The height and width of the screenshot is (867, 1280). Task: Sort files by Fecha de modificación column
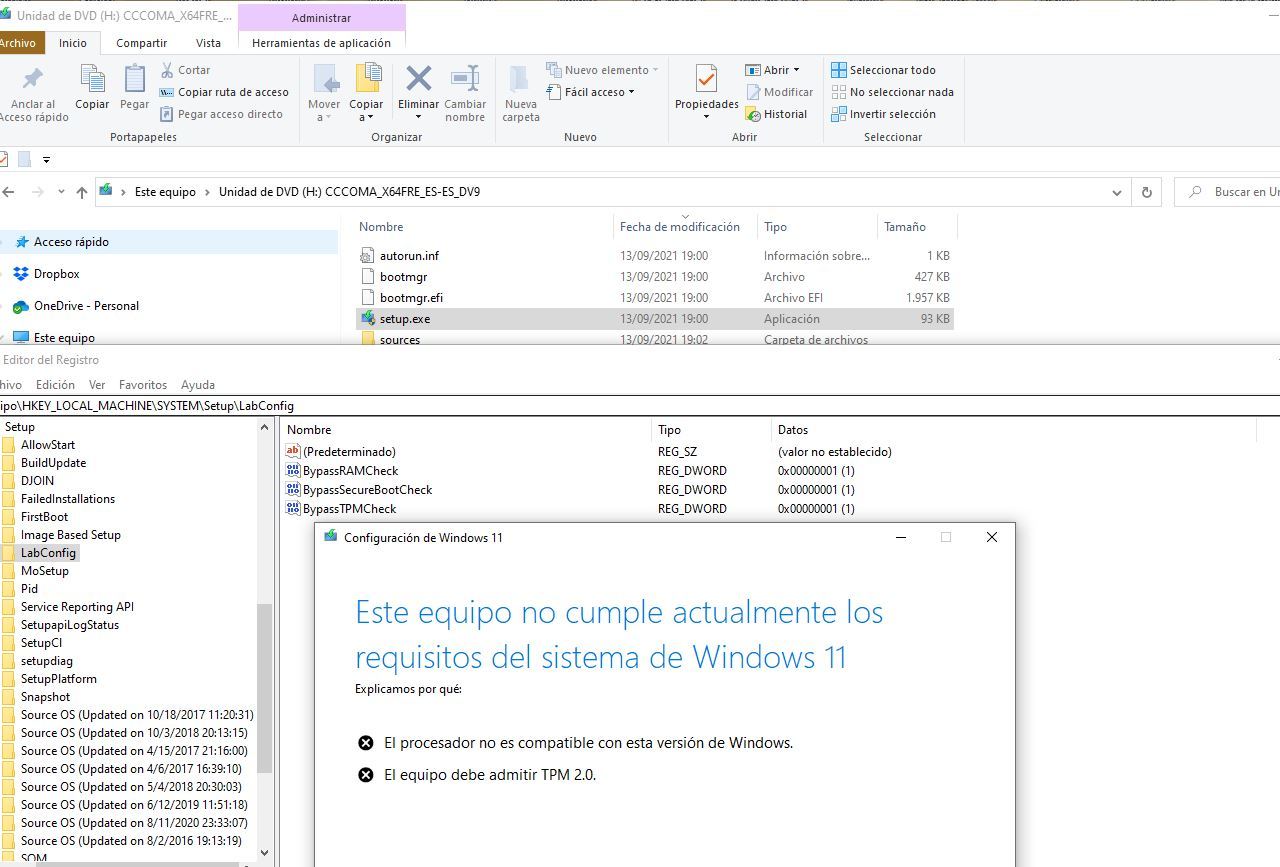point(680,227)
